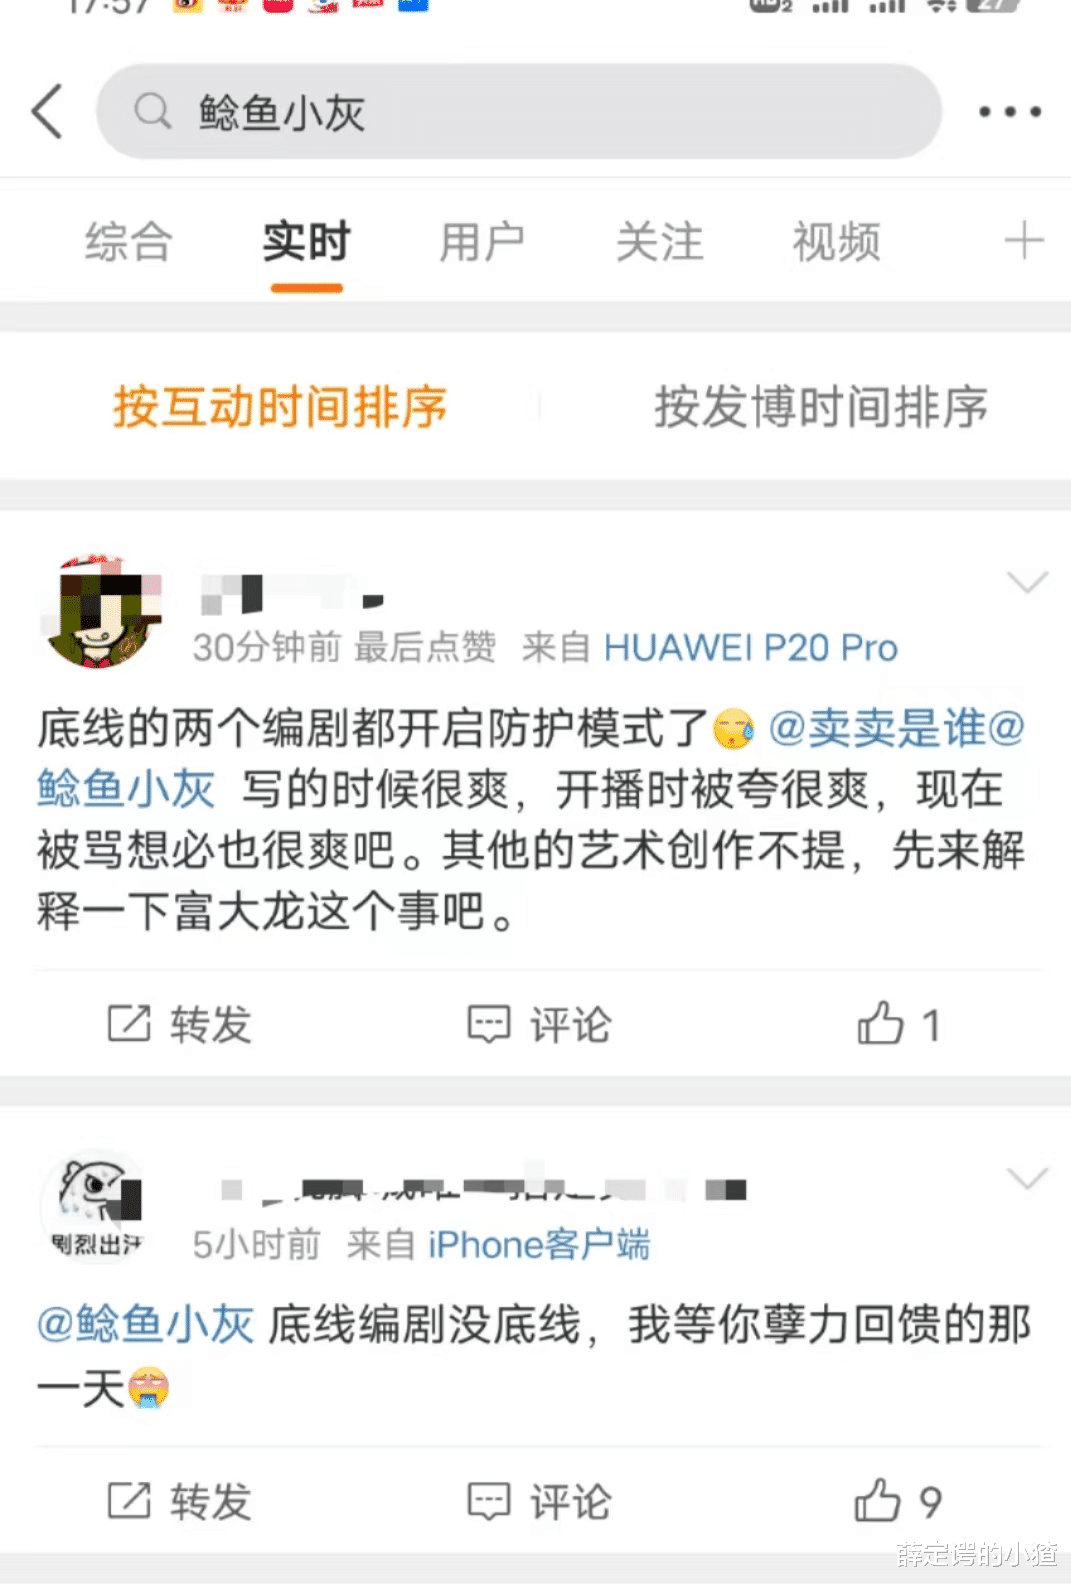This screenshot has width=1071, height=1585.
Task: Open the first poster's avatar profile
Action: click(x=100, y=610)
